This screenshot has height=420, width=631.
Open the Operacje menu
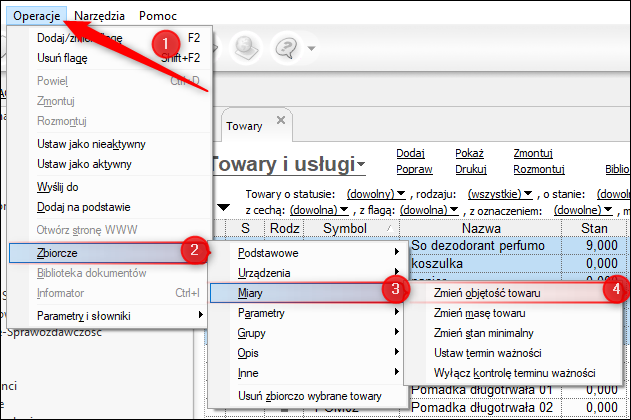[37, 16]
